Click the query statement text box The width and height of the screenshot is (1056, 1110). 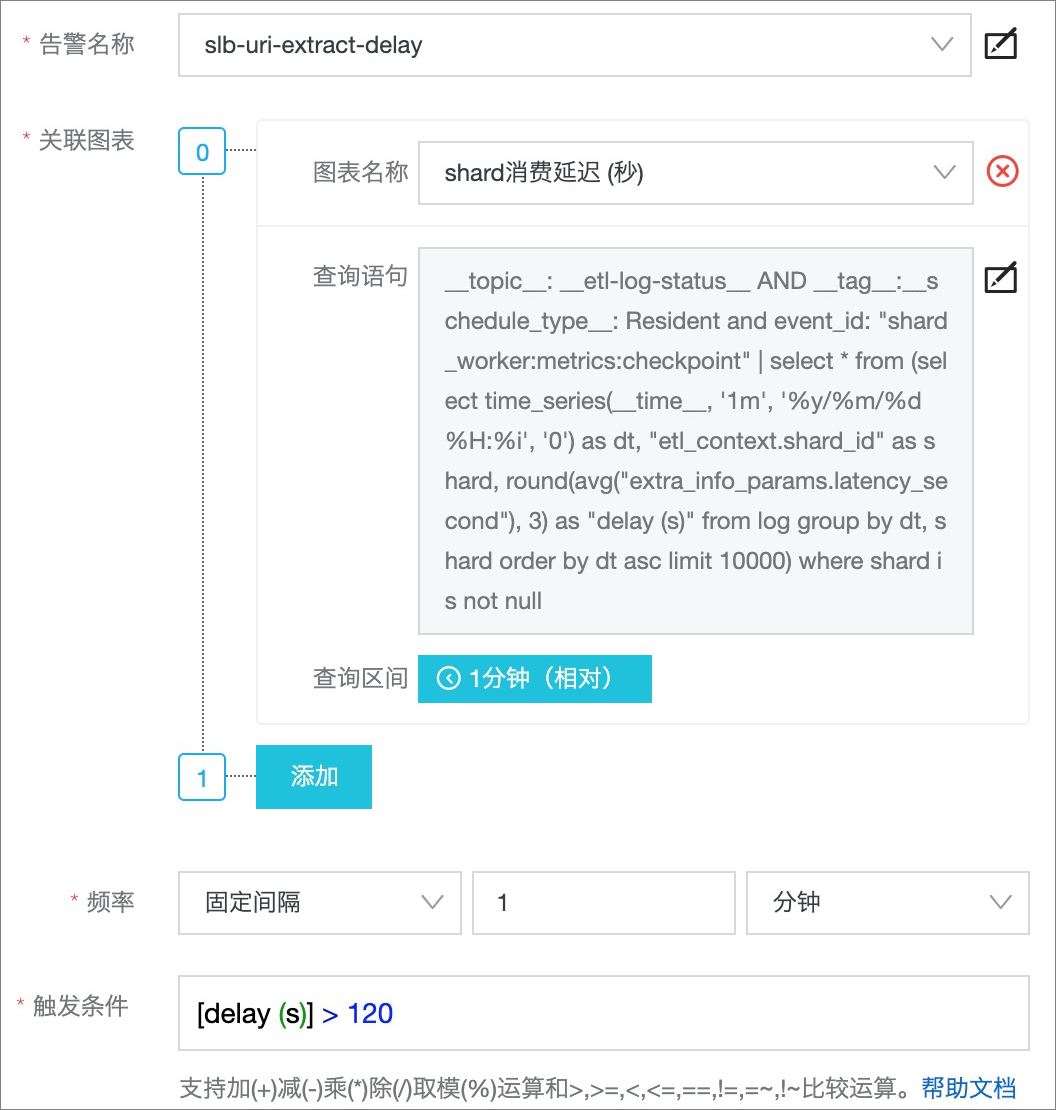(x=696, y=440)
